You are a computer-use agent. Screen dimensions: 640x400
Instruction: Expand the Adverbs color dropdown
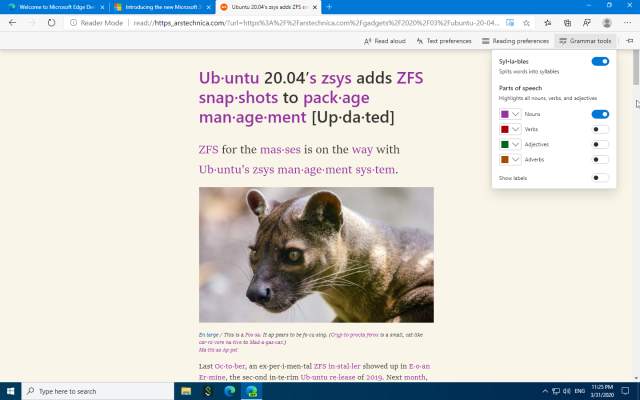pyautogui.click(x=516, y=159)
